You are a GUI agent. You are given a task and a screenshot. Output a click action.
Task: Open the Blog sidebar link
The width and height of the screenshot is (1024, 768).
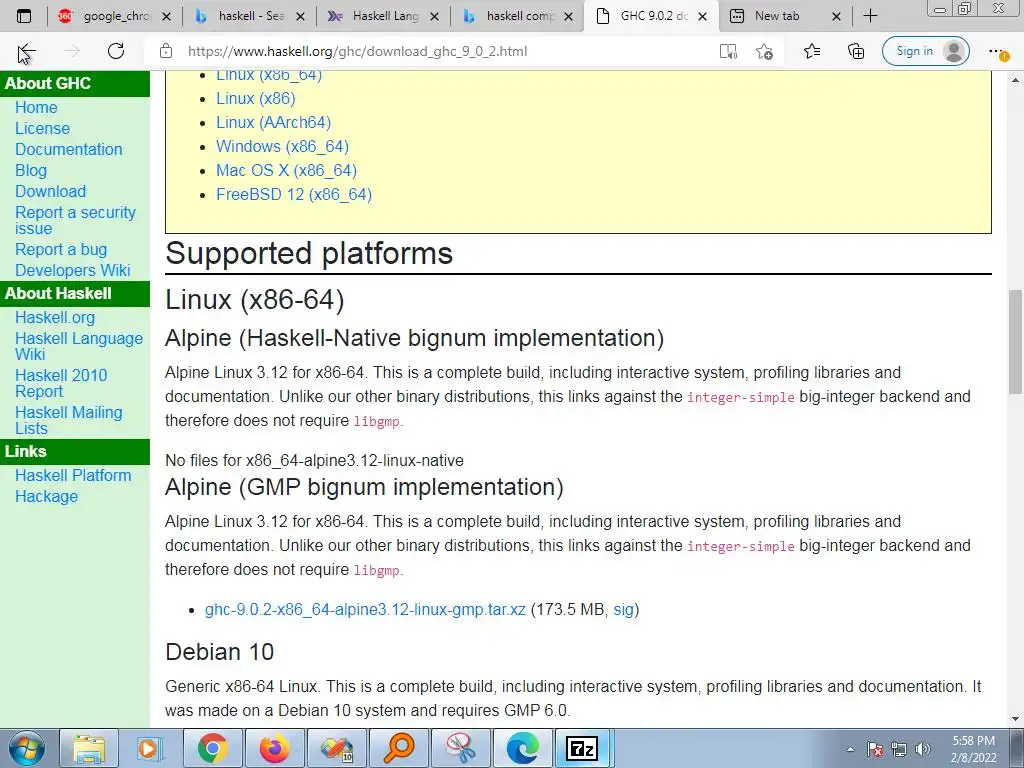(31, 170)
